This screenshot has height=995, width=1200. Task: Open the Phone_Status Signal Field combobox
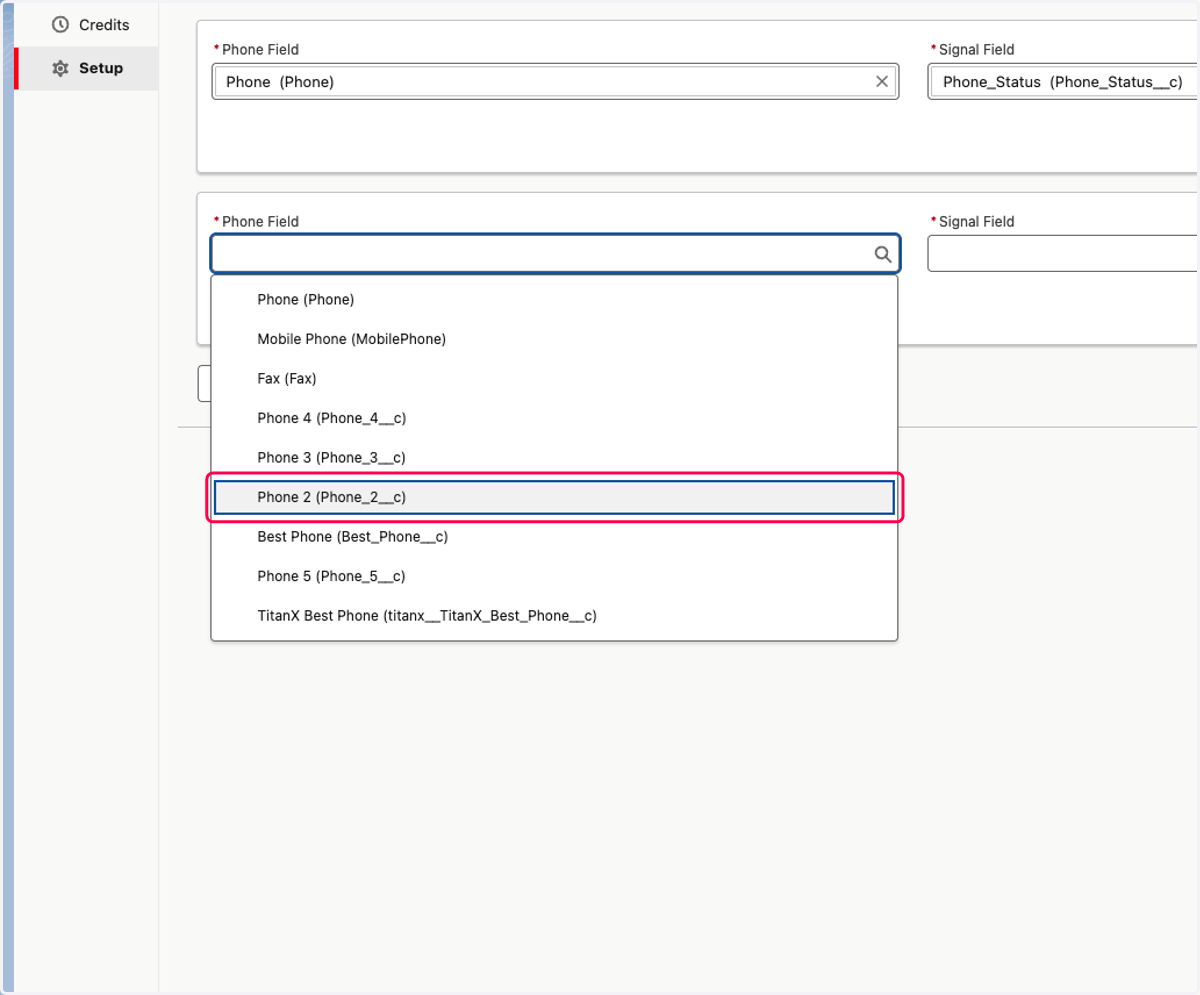[1064, 82]
